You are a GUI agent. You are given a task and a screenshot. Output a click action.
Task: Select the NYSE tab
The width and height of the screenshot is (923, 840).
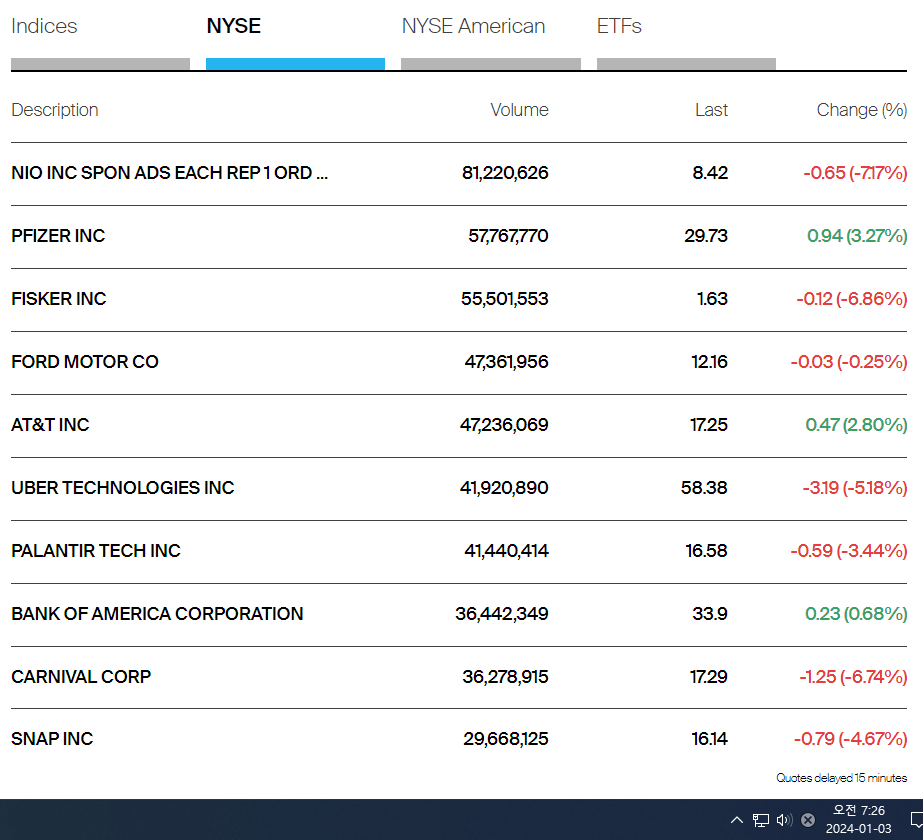click(x=234, y=26)
